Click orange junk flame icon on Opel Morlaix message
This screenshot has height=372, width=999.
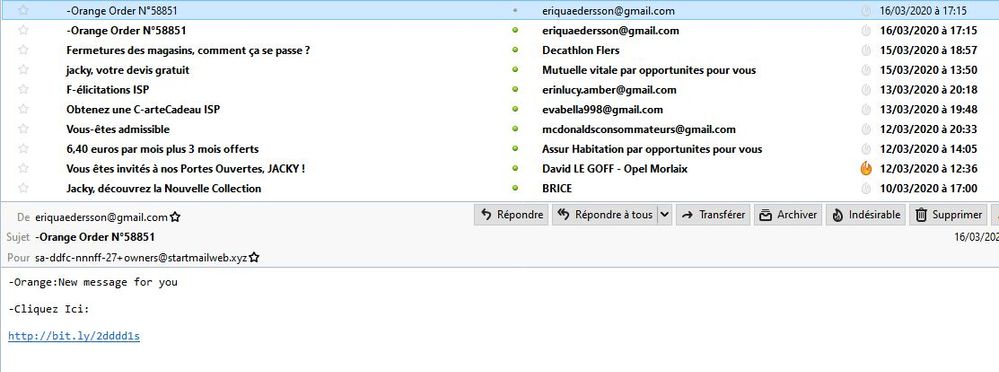[865, 169]
